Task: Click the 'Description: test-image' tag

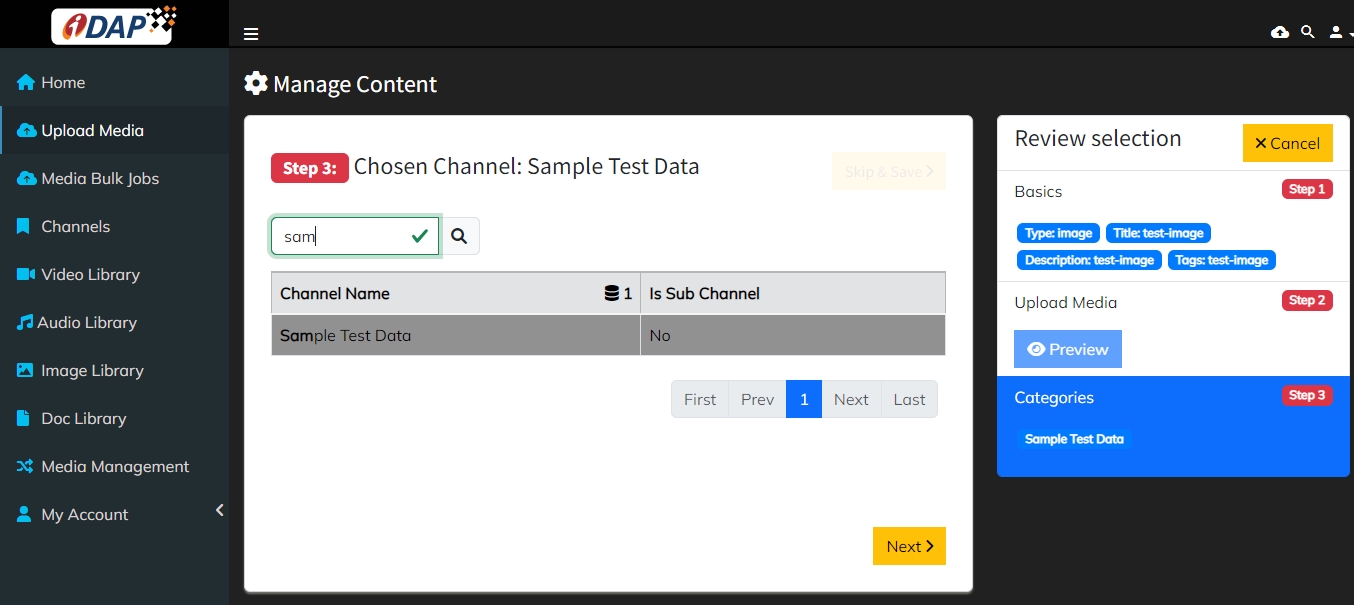Action: coord(1089,260)
